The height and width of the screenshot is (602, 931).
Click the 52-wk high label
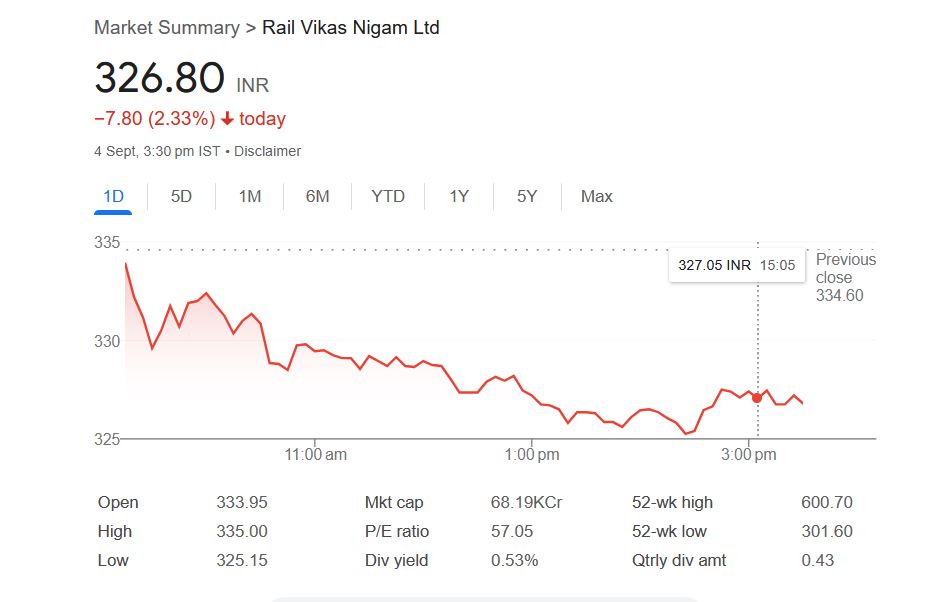tap(672, 502)
